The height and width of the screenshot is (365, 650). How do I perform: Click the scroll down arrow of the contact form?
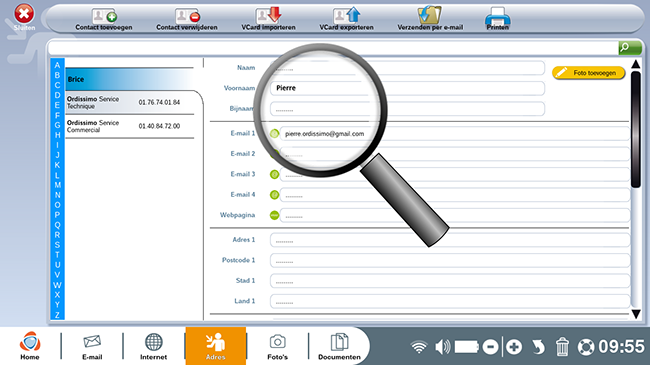pos(636,314)
